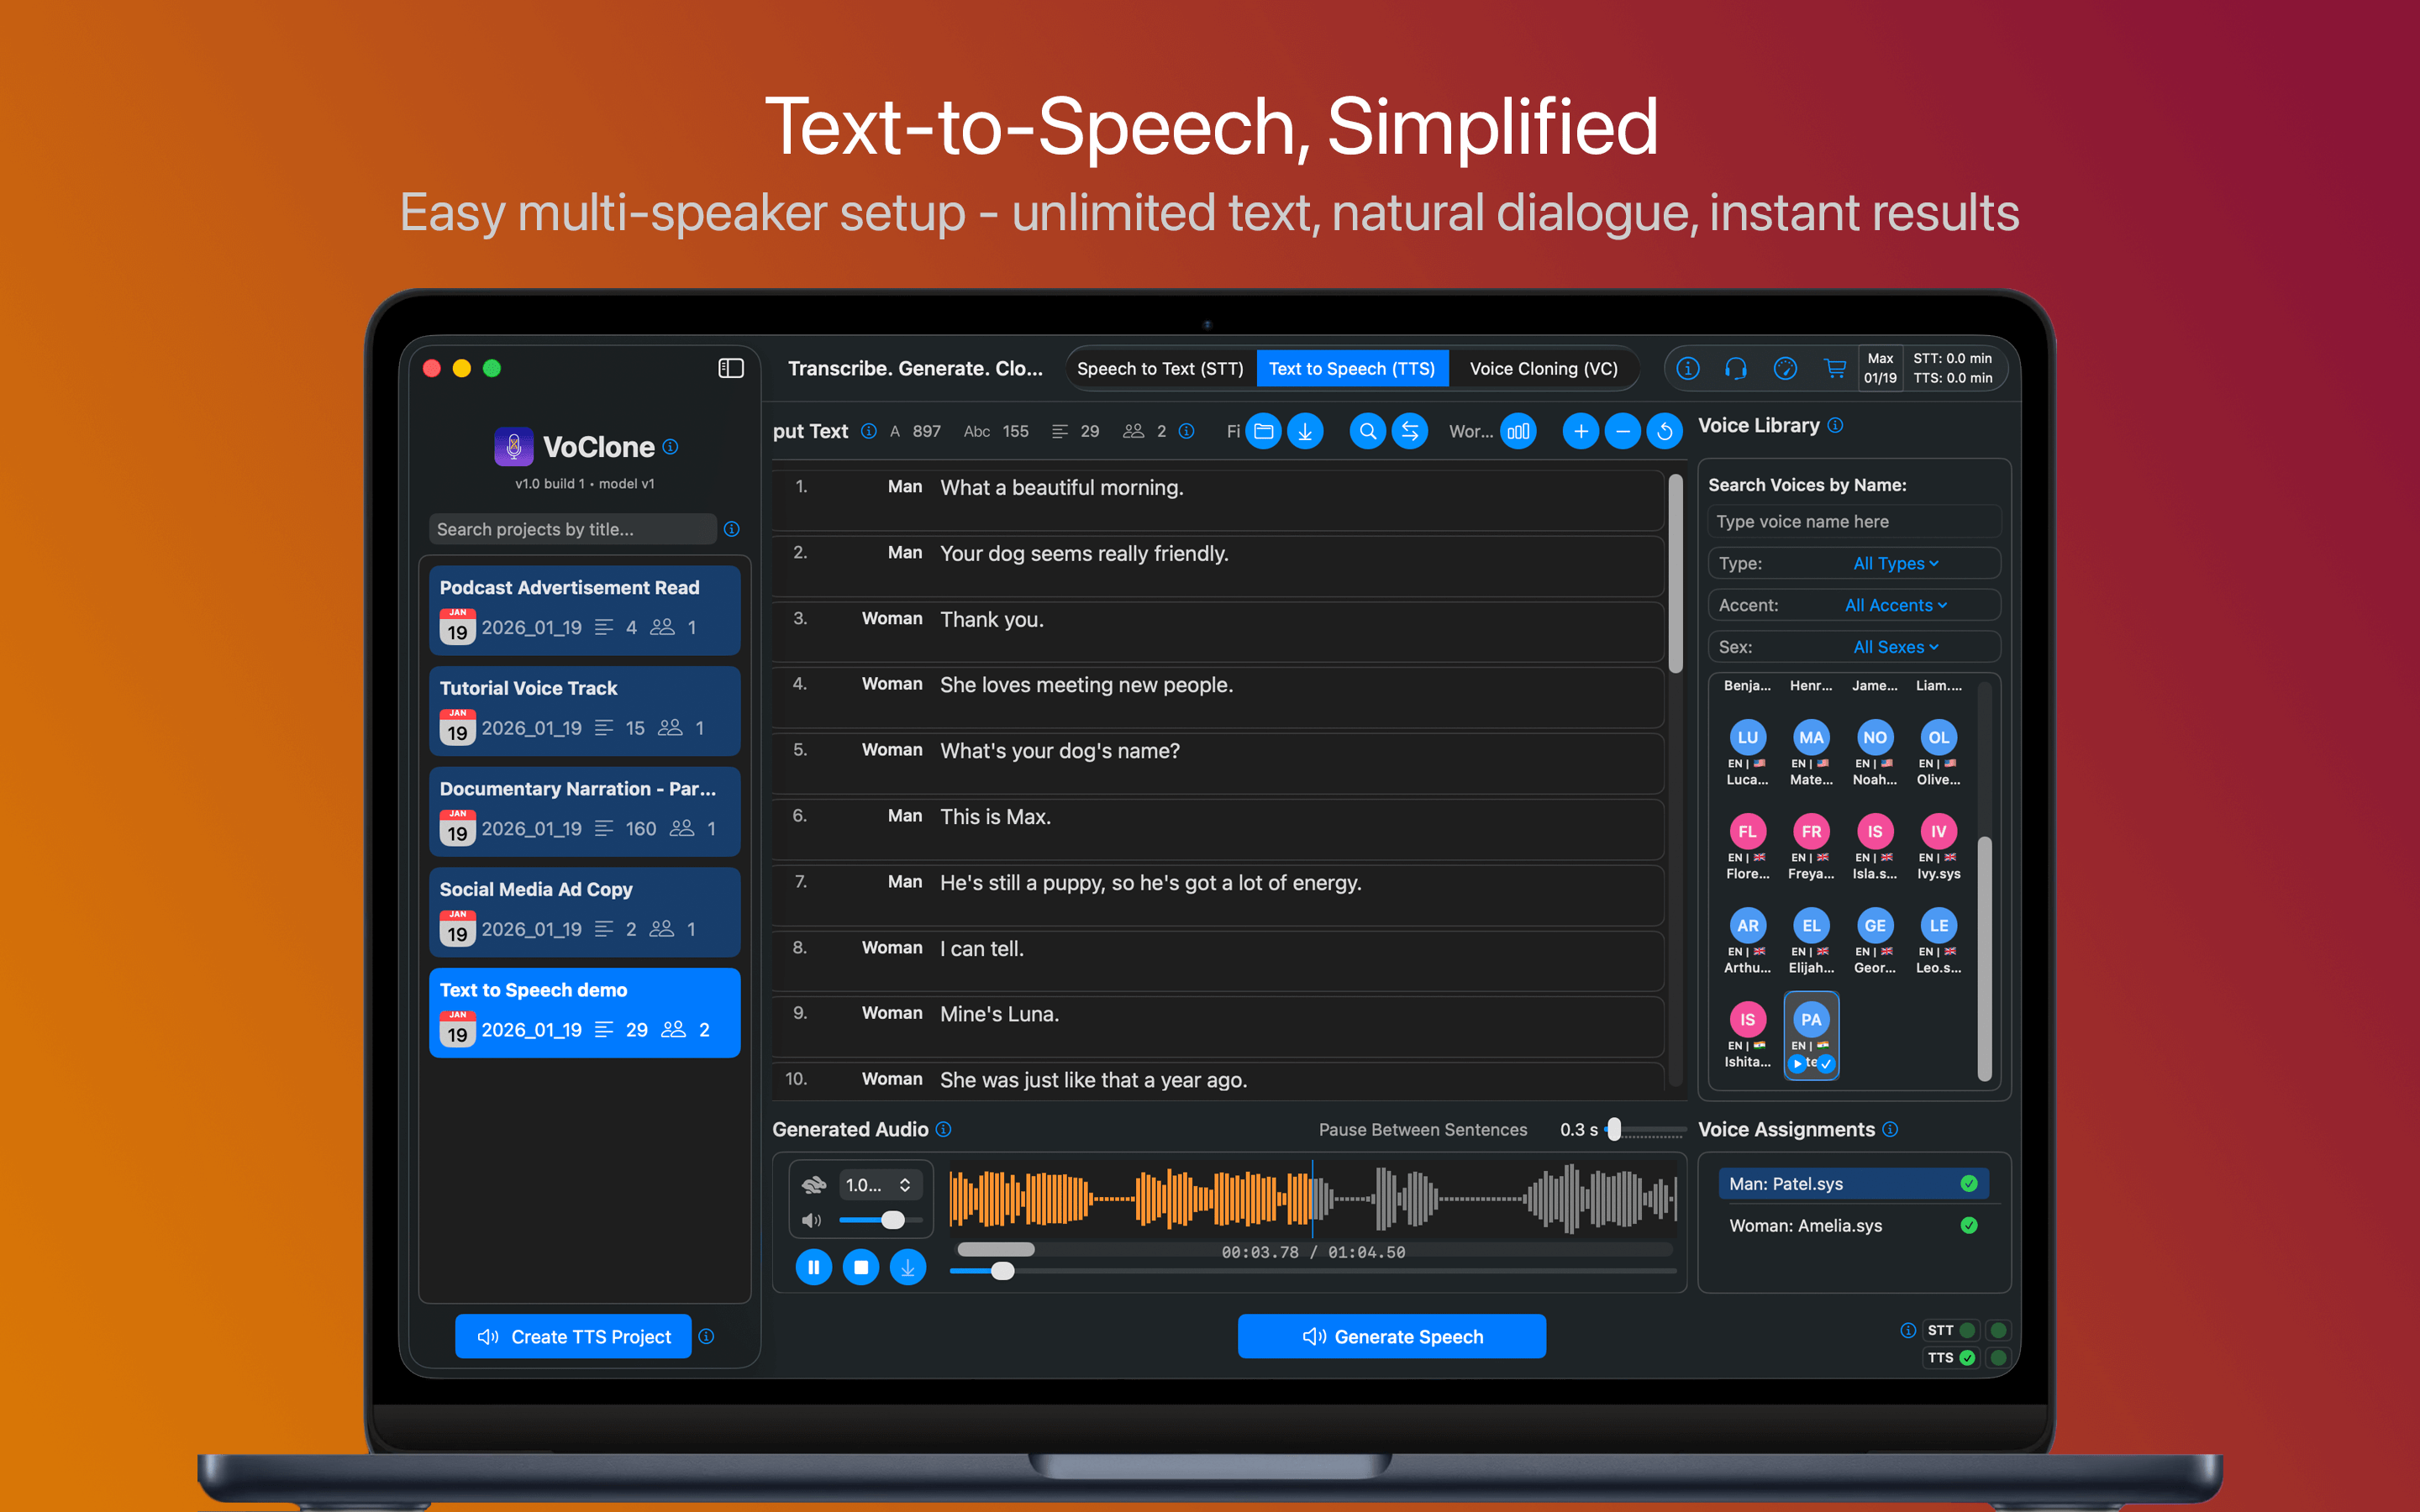Click the open file folder icon
This screenshot has height=1512, width=2420.
tap(1263, 431)
